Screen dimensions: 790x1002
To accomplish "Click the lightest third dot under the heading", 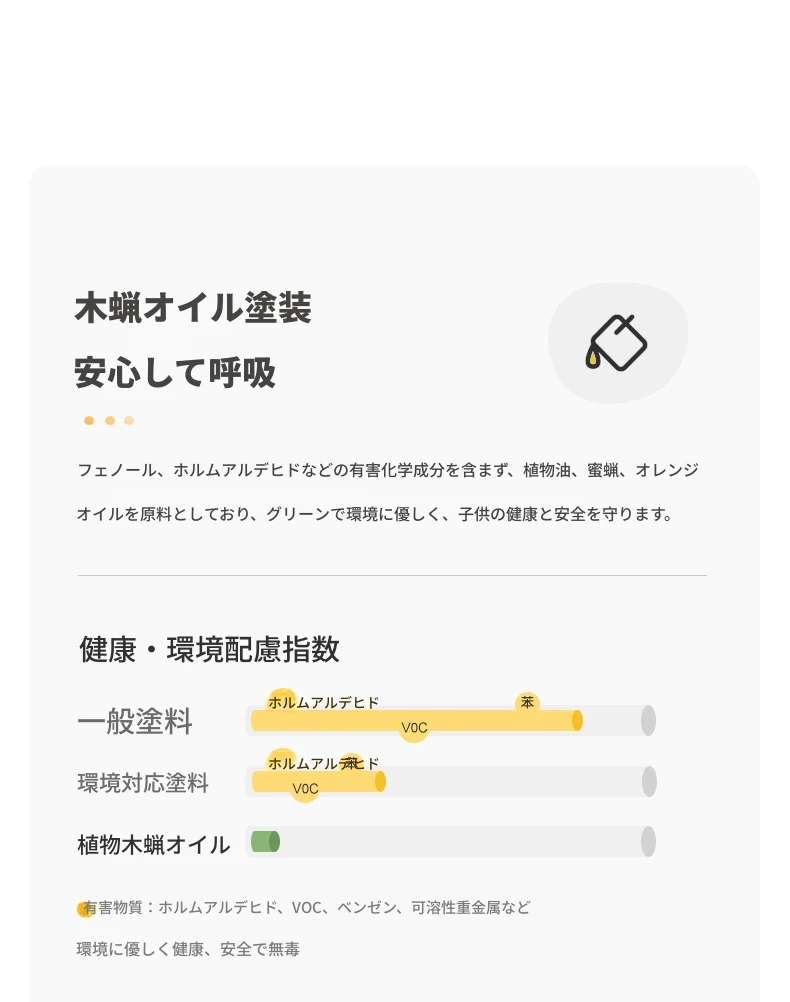I will pos(129,420).
